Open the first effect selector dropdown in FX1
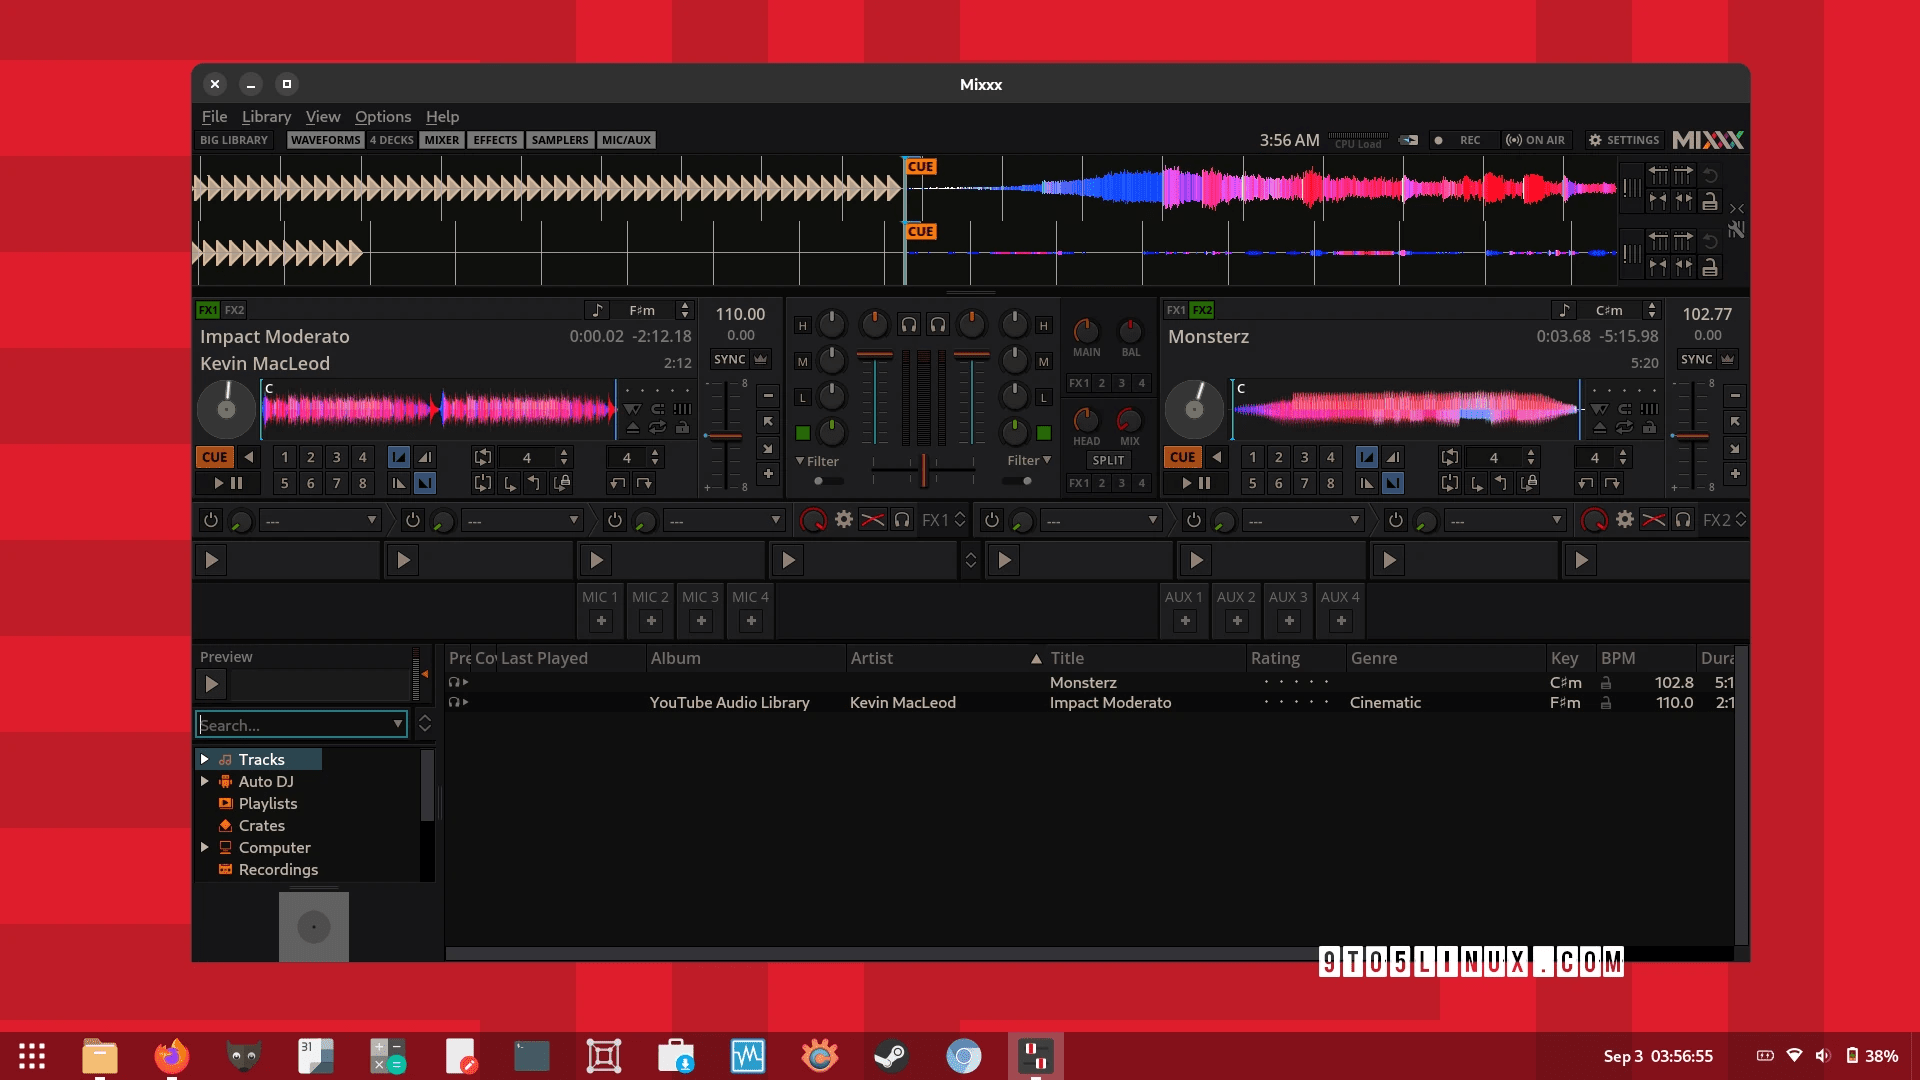Image resolution: width=1920 pixels, height=1080 pixels. click(x=320, y=520)
